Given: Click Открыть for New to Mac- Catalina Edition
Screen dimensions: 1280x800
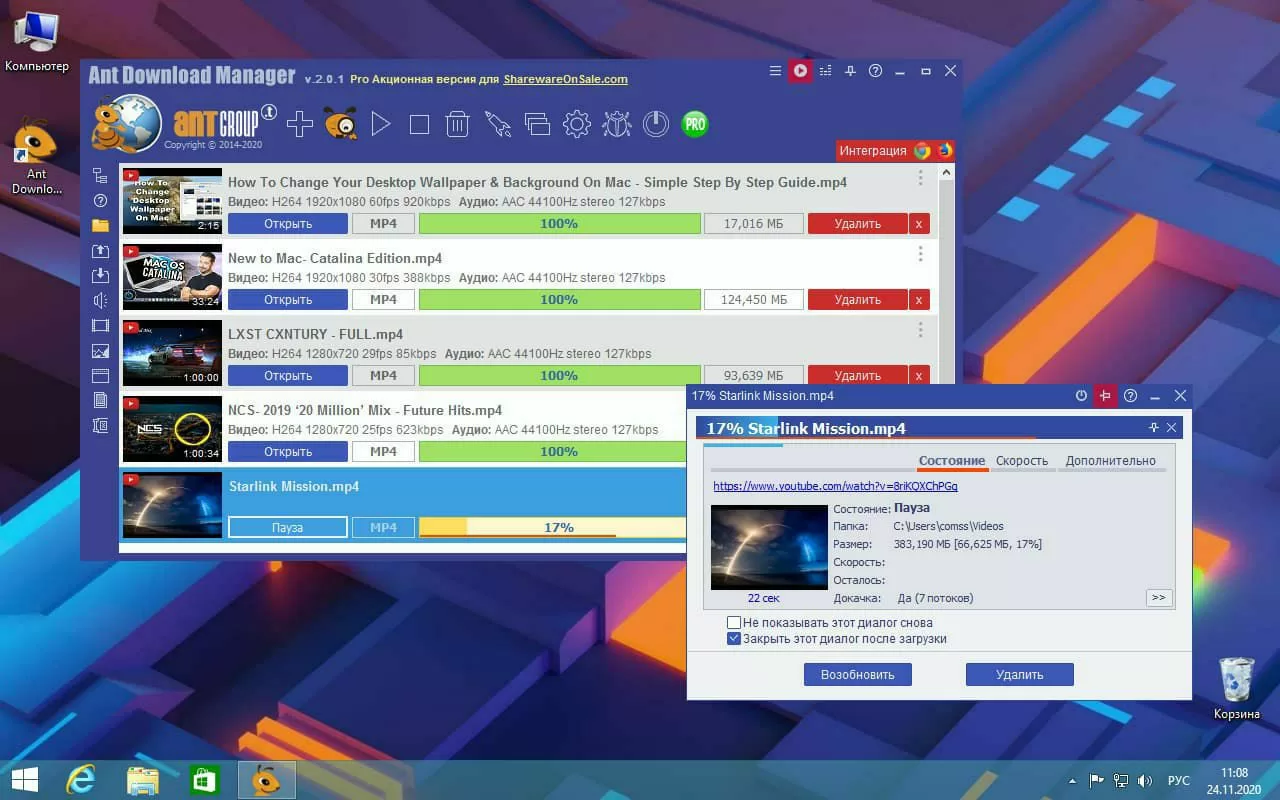Looking at the screenshot, I should coord(288,299).
